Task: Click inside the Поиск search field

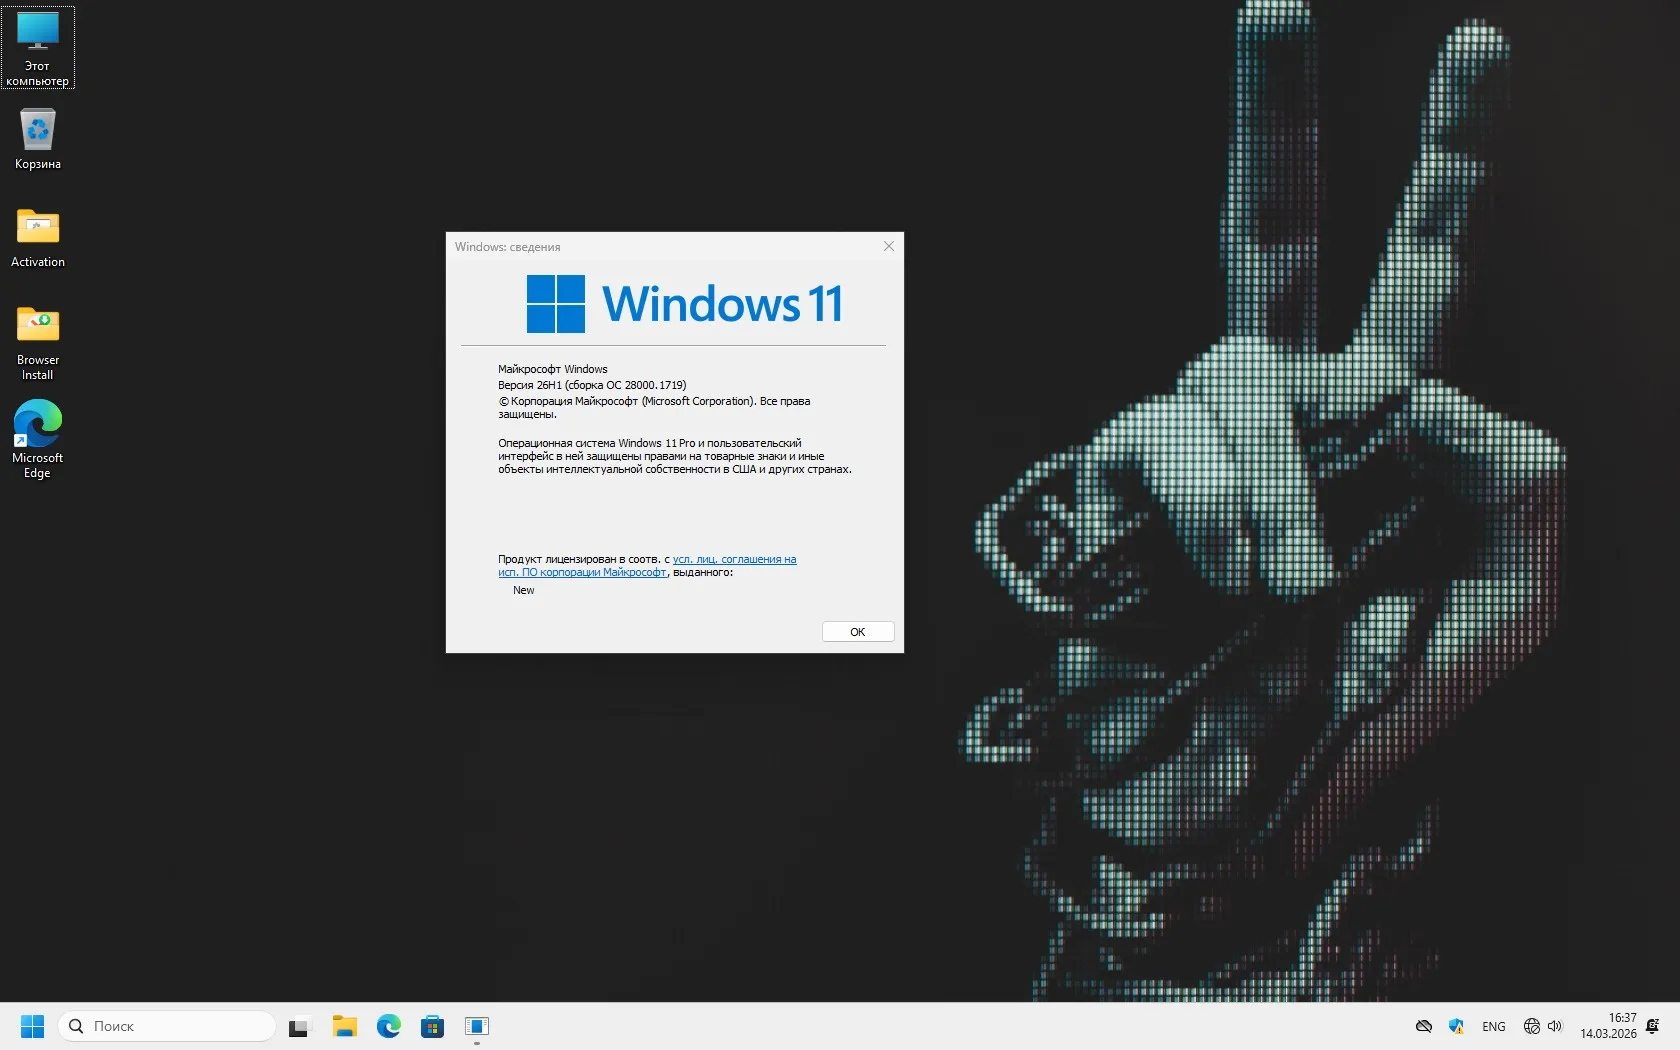Action: pos(165,1026)
